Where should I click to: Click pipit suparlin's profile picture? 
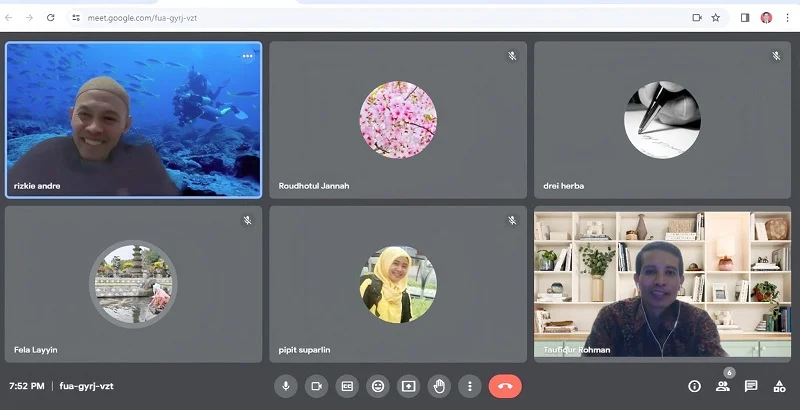[398, 284]
